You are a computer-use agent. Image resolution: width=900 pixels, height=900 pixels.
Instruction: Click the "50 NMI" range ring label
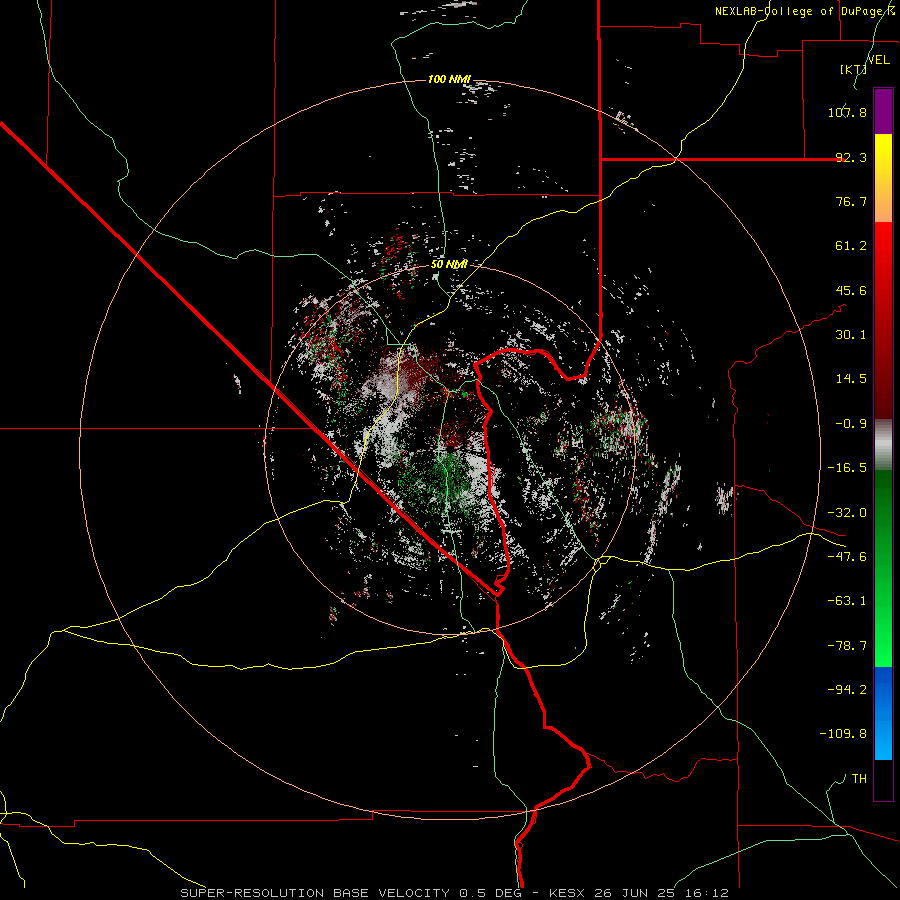pyautogui.click(x=449, y=265)
